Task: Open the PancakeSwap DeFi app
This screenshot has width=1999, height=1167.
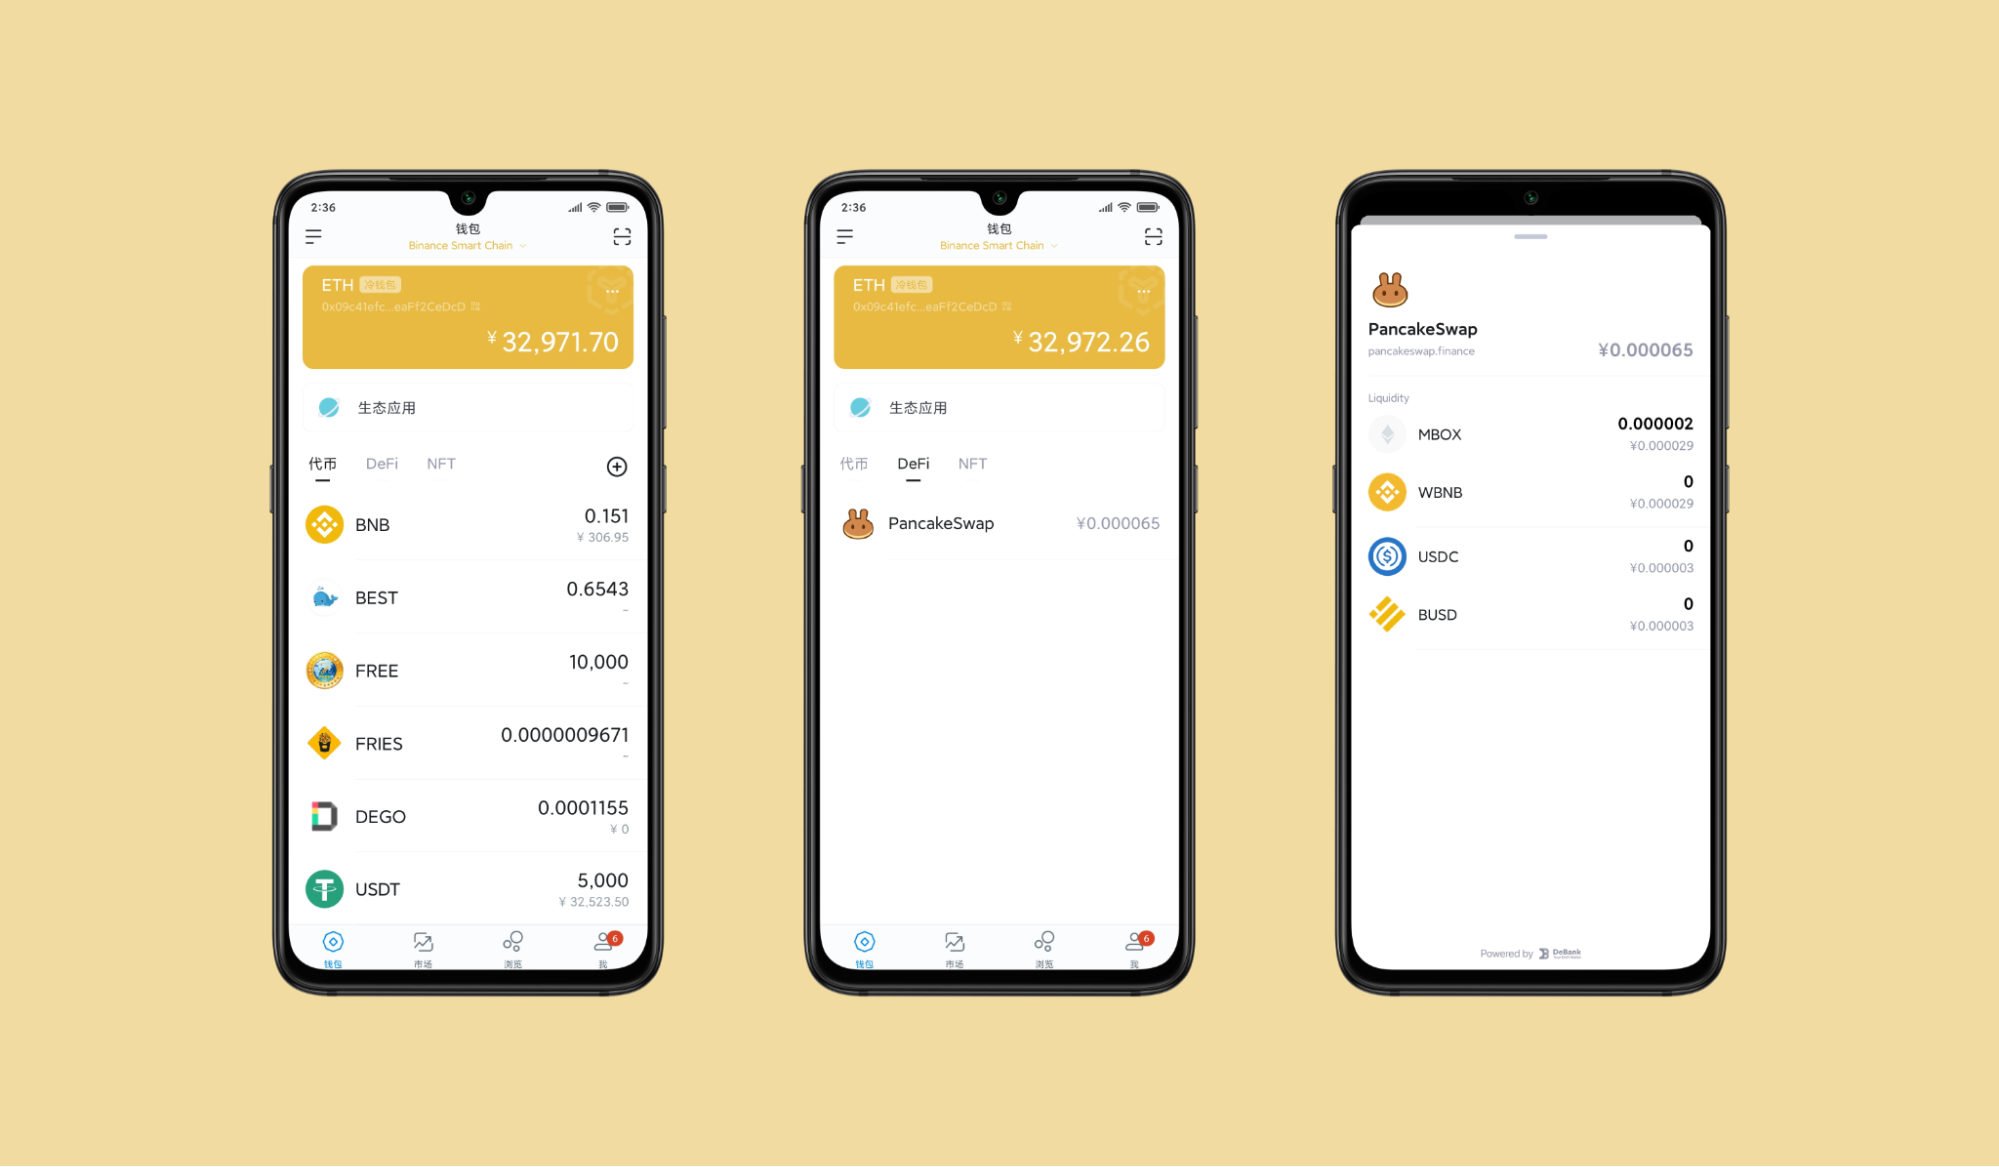Action: [995, 522]
